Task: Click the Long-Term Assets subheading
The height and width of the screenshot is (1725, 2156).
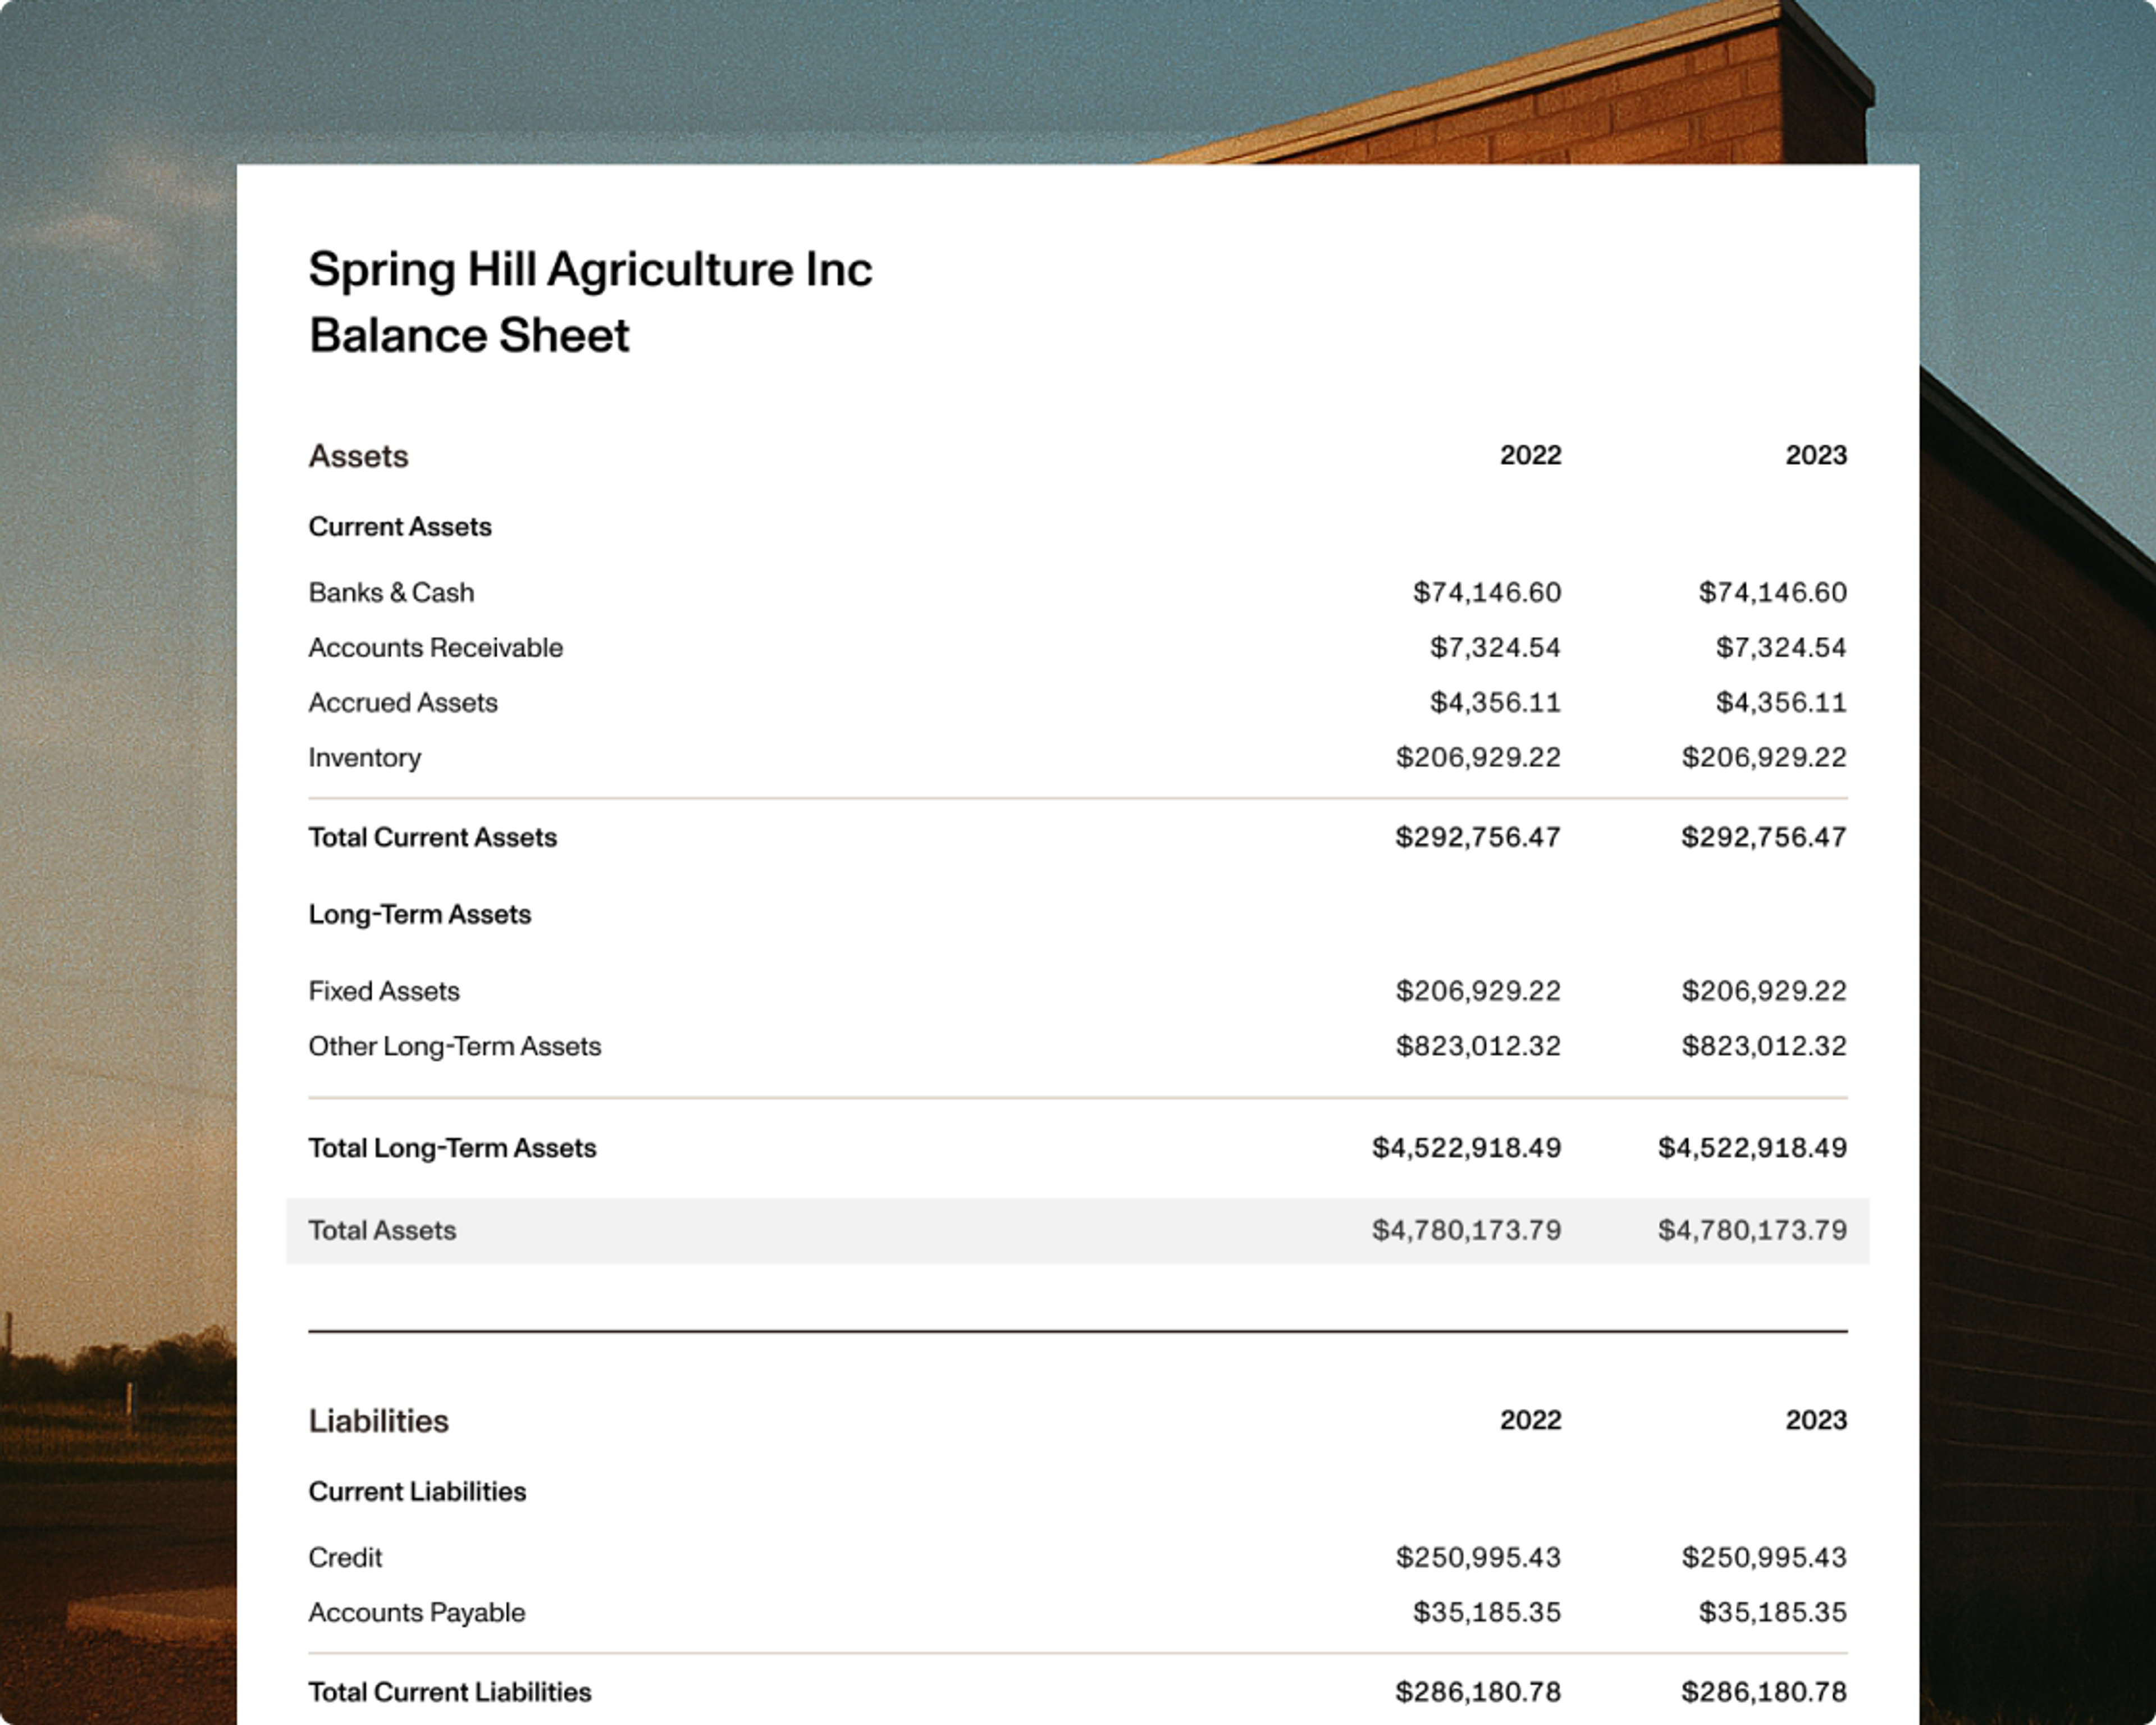Action: 419,914
